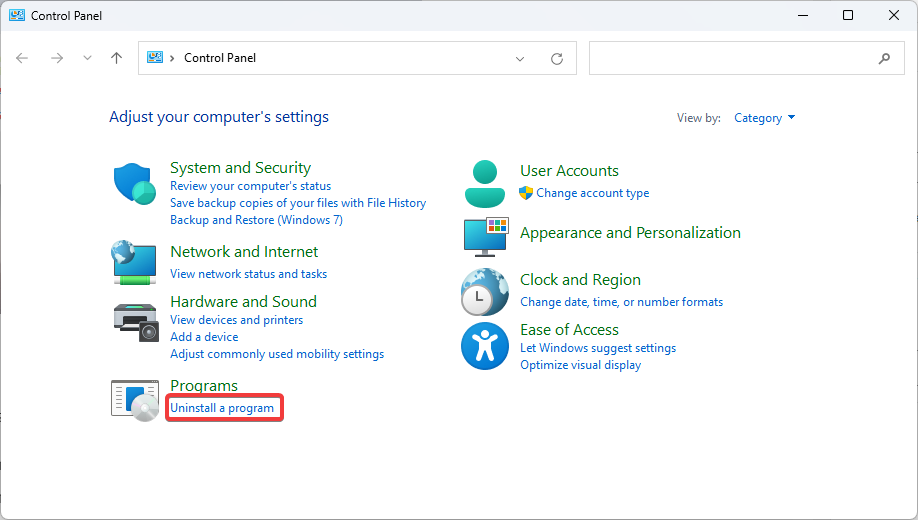Minimize the Control Panel window
This screenshot has height=520, width=918.
click(x=803, y=15)
